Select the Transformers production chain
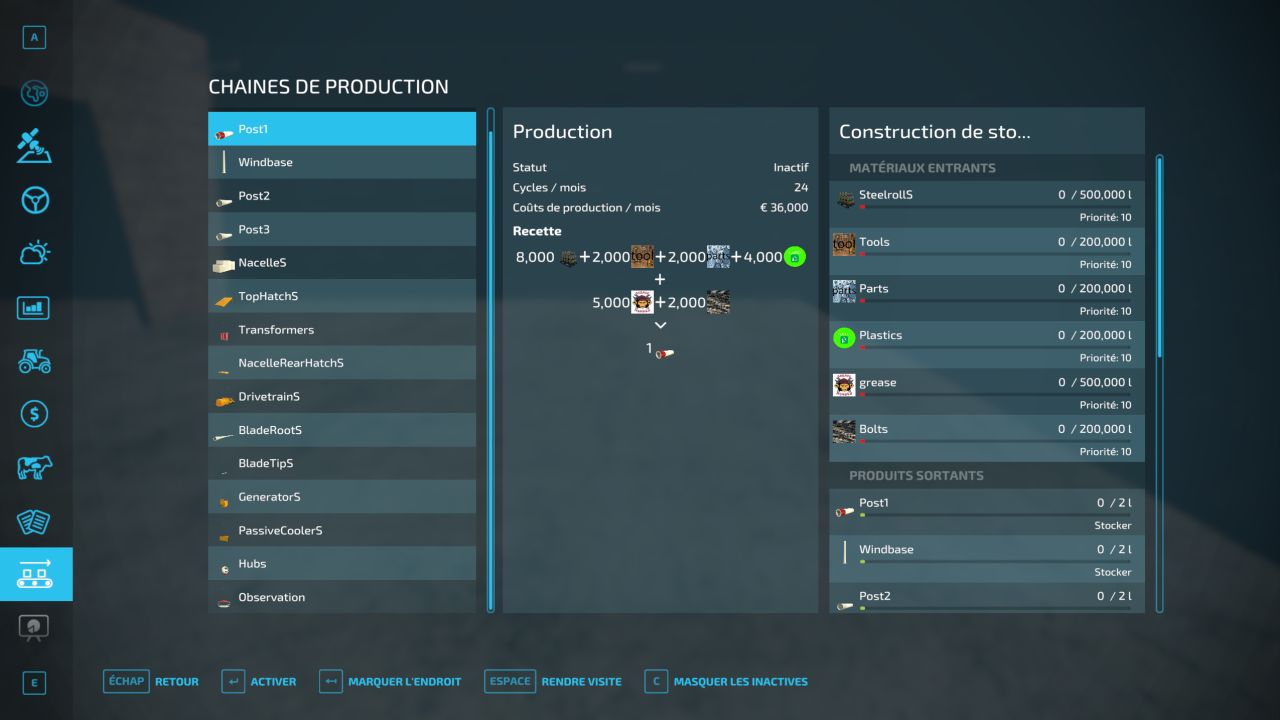The image size is (1280, 720). [x=341, y=330]
